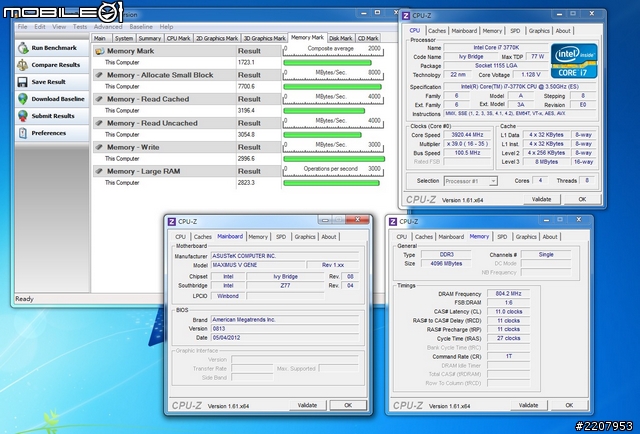Click the Z icon of Memory CPU-Z window

click(x=393, y=222)
